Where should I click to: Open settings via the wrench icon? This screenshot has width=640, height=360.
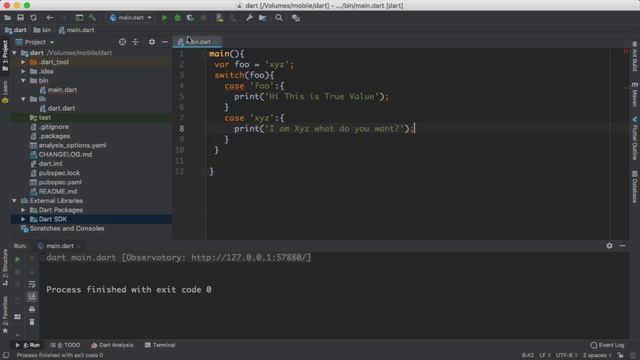coord(249,18)
